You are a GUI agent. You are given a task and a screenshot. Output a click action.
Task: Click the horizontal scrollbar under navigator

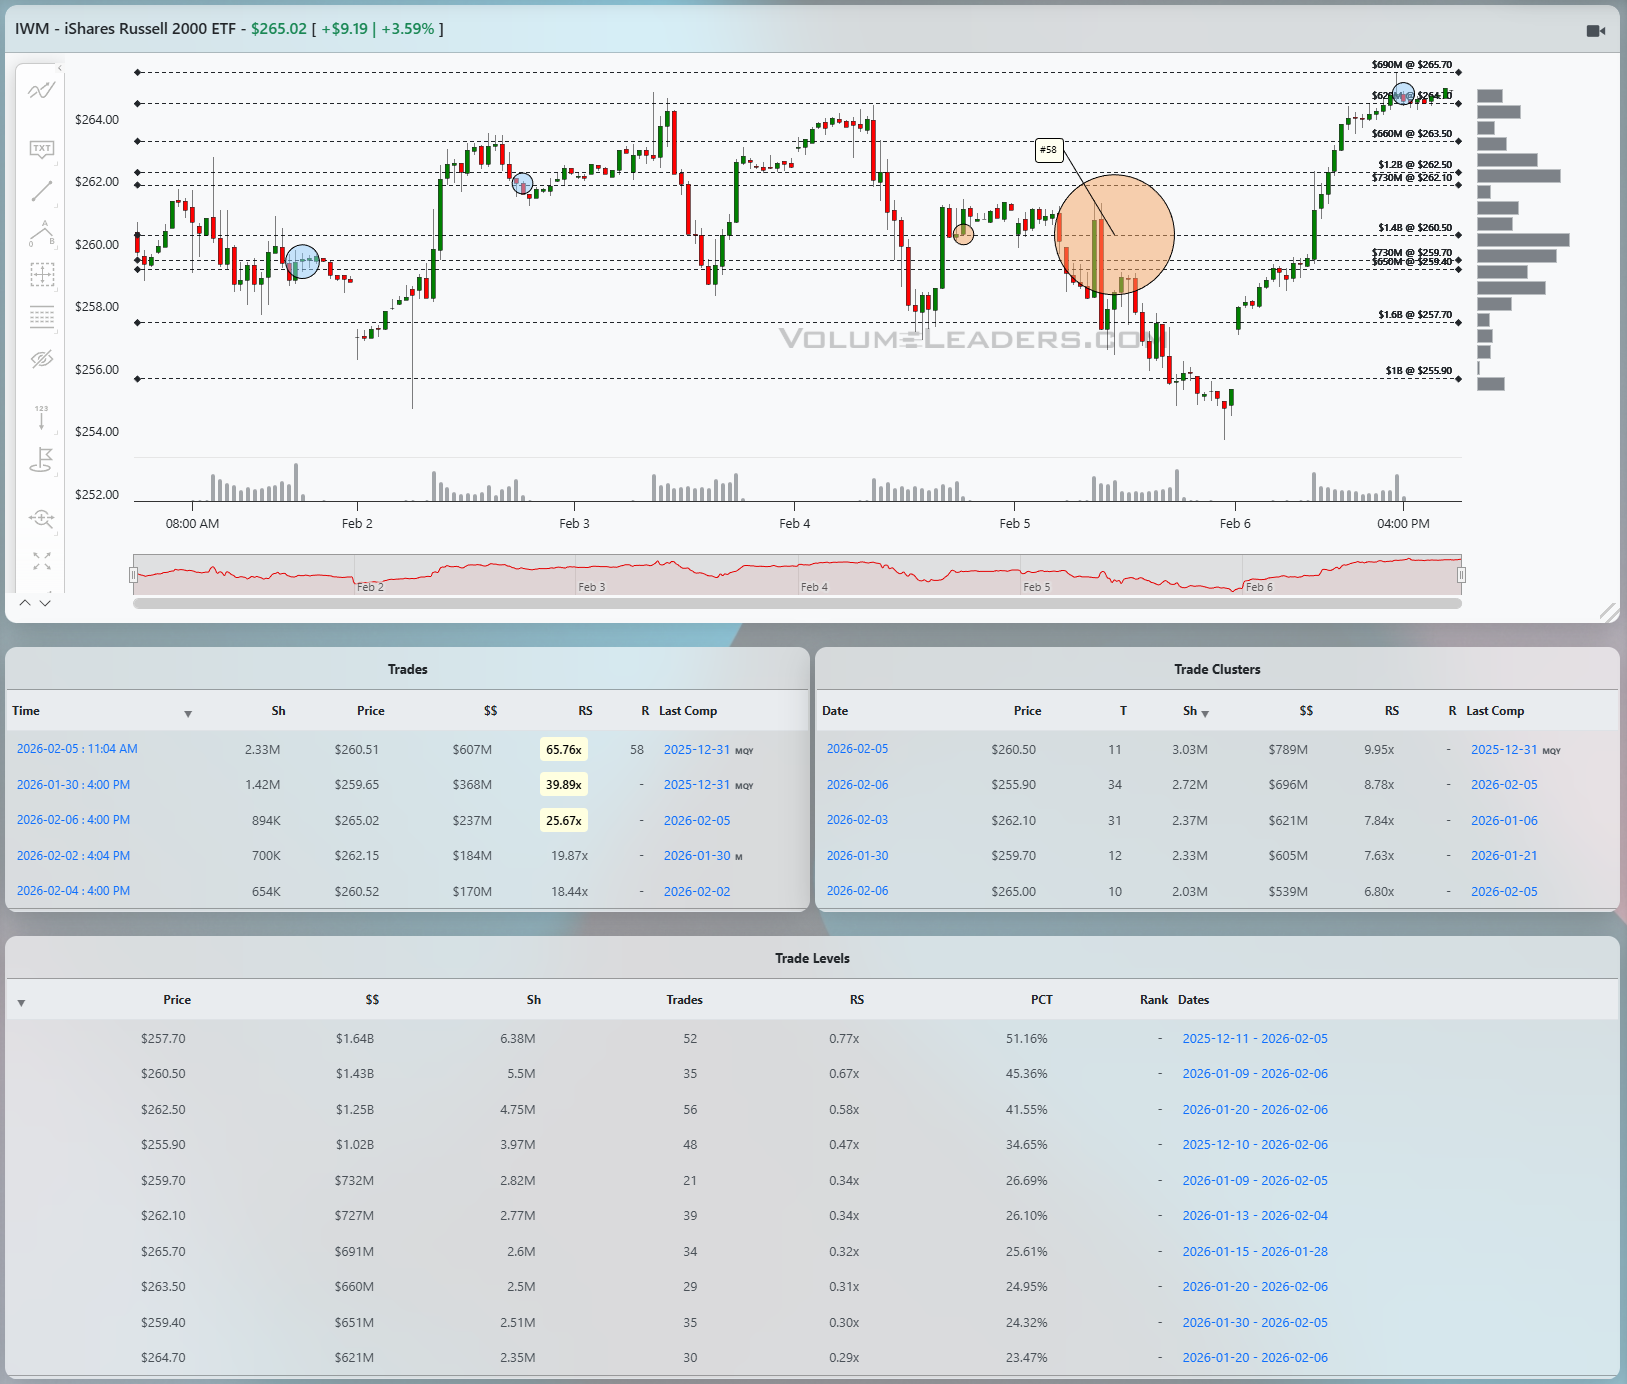[797, 603]
